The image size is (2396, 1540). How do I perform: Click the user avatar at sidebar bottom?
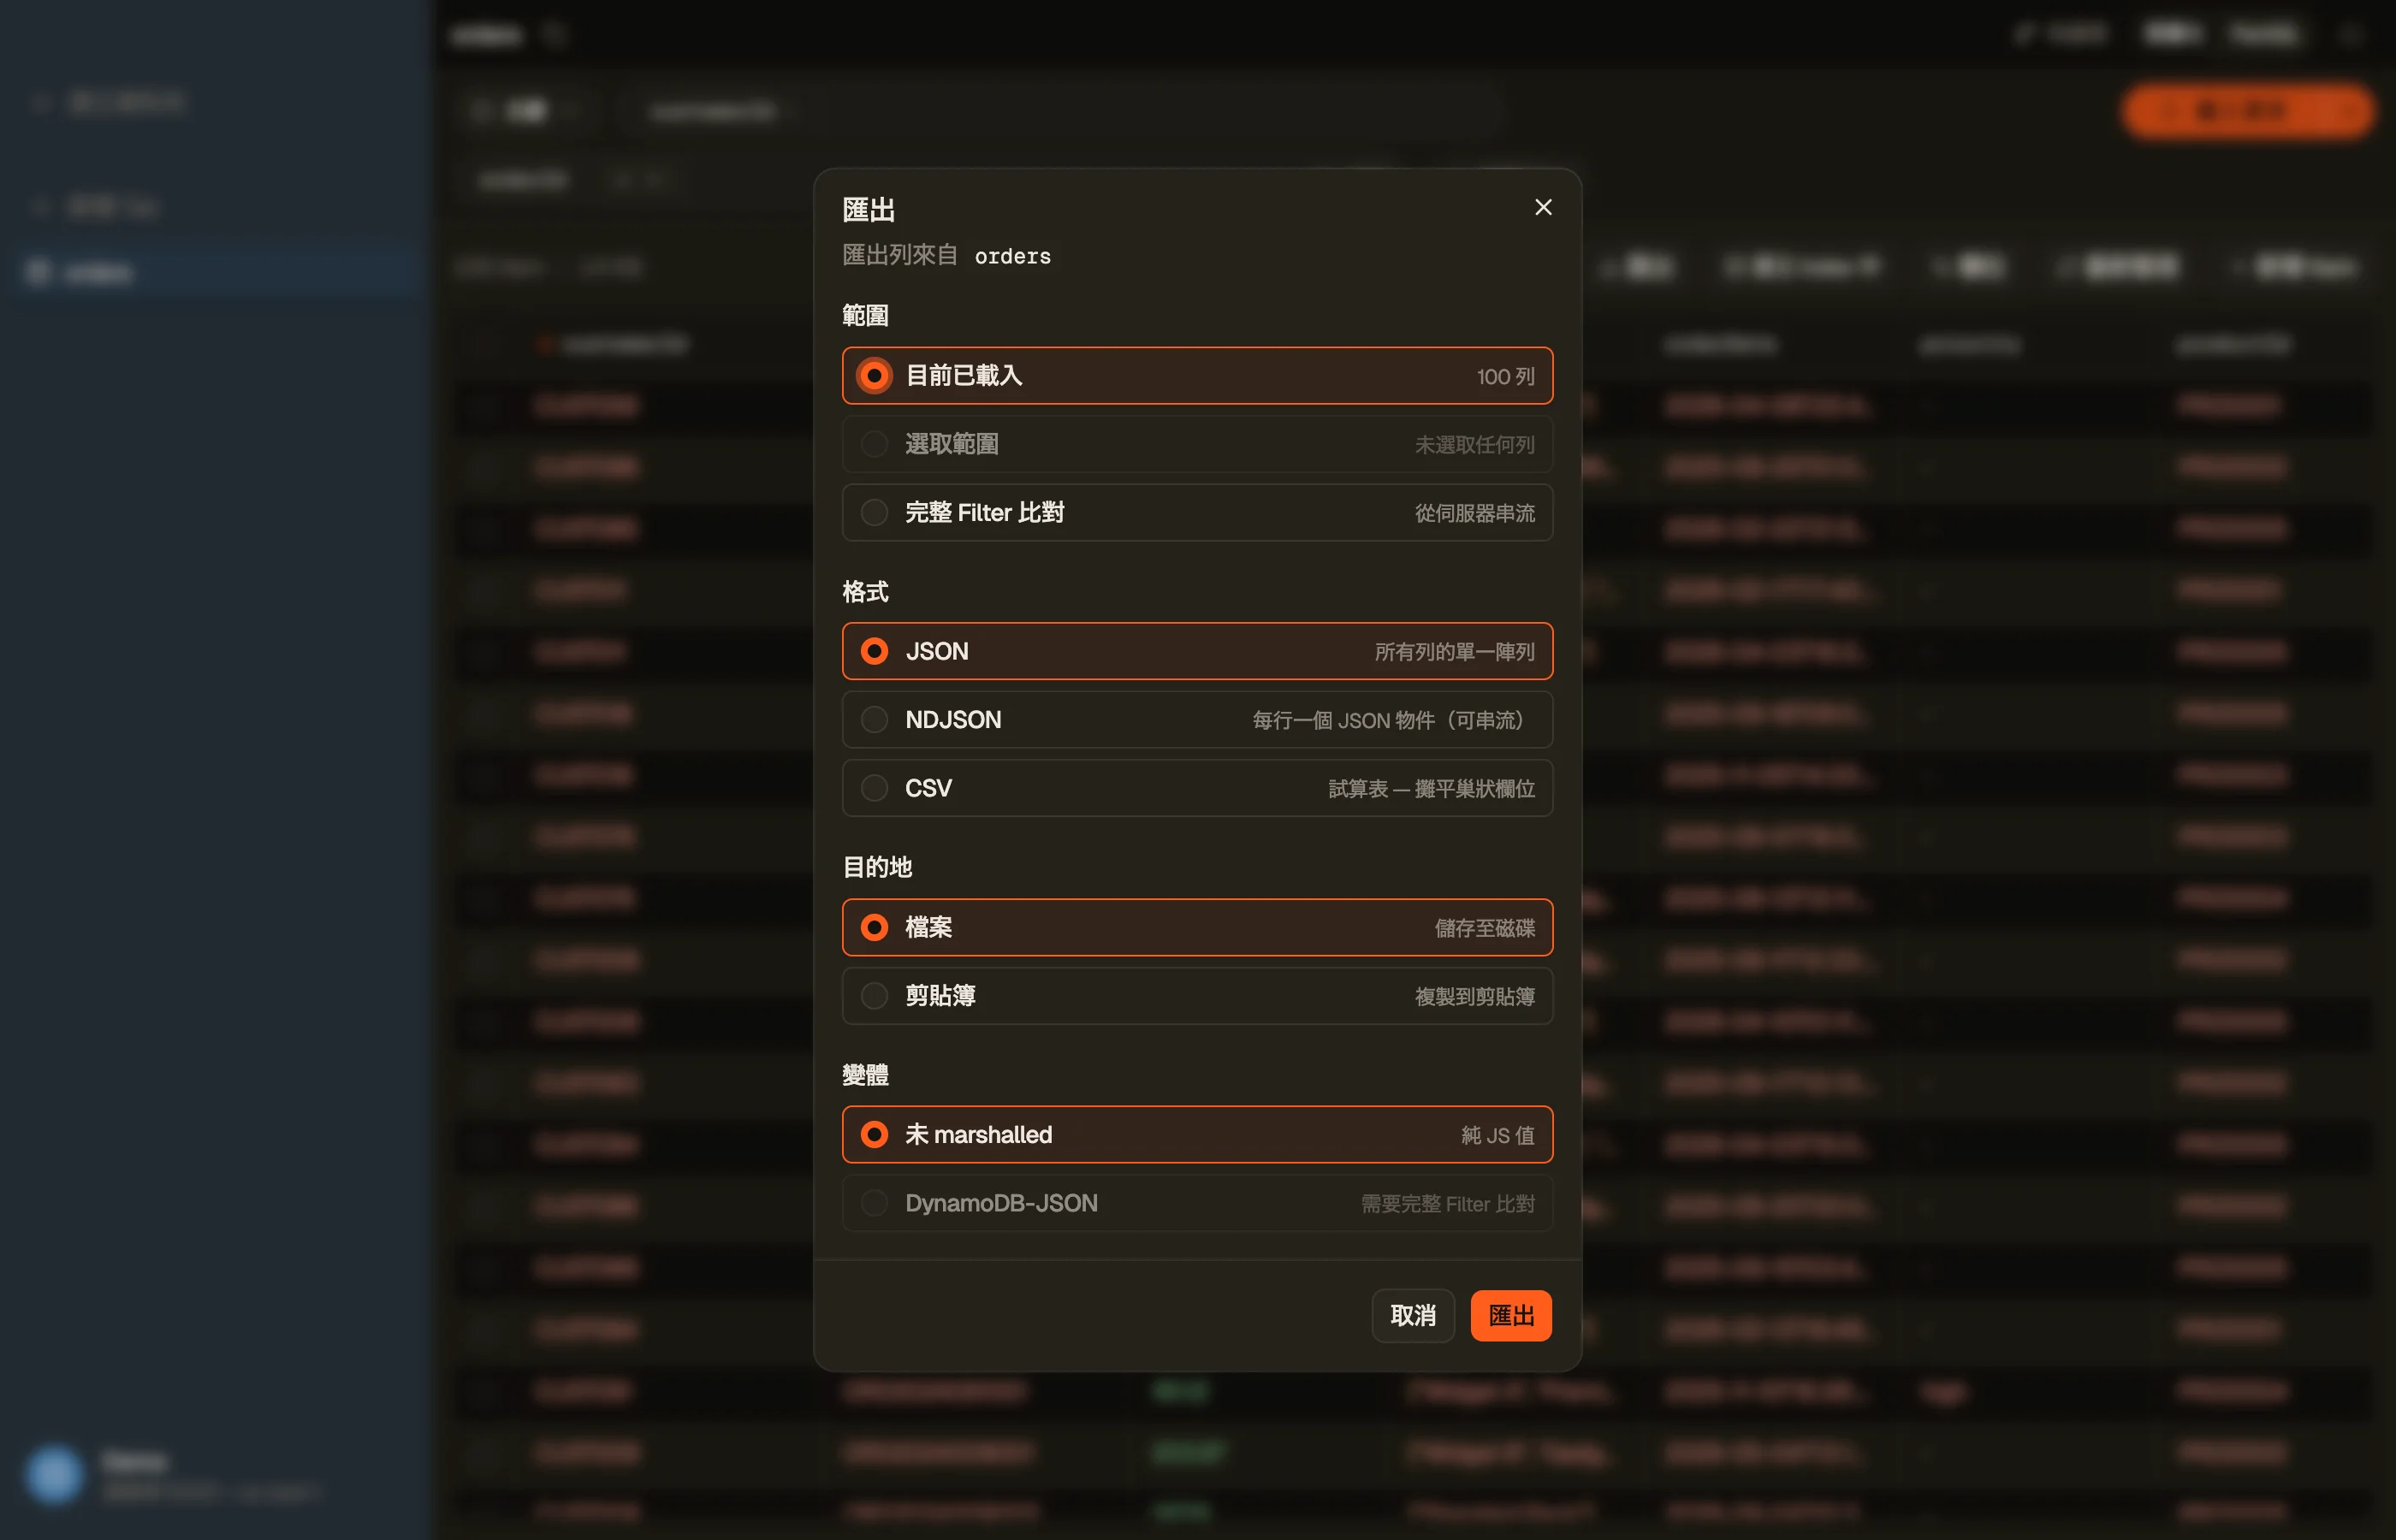pyautogui.click(x=54, y=1474)
